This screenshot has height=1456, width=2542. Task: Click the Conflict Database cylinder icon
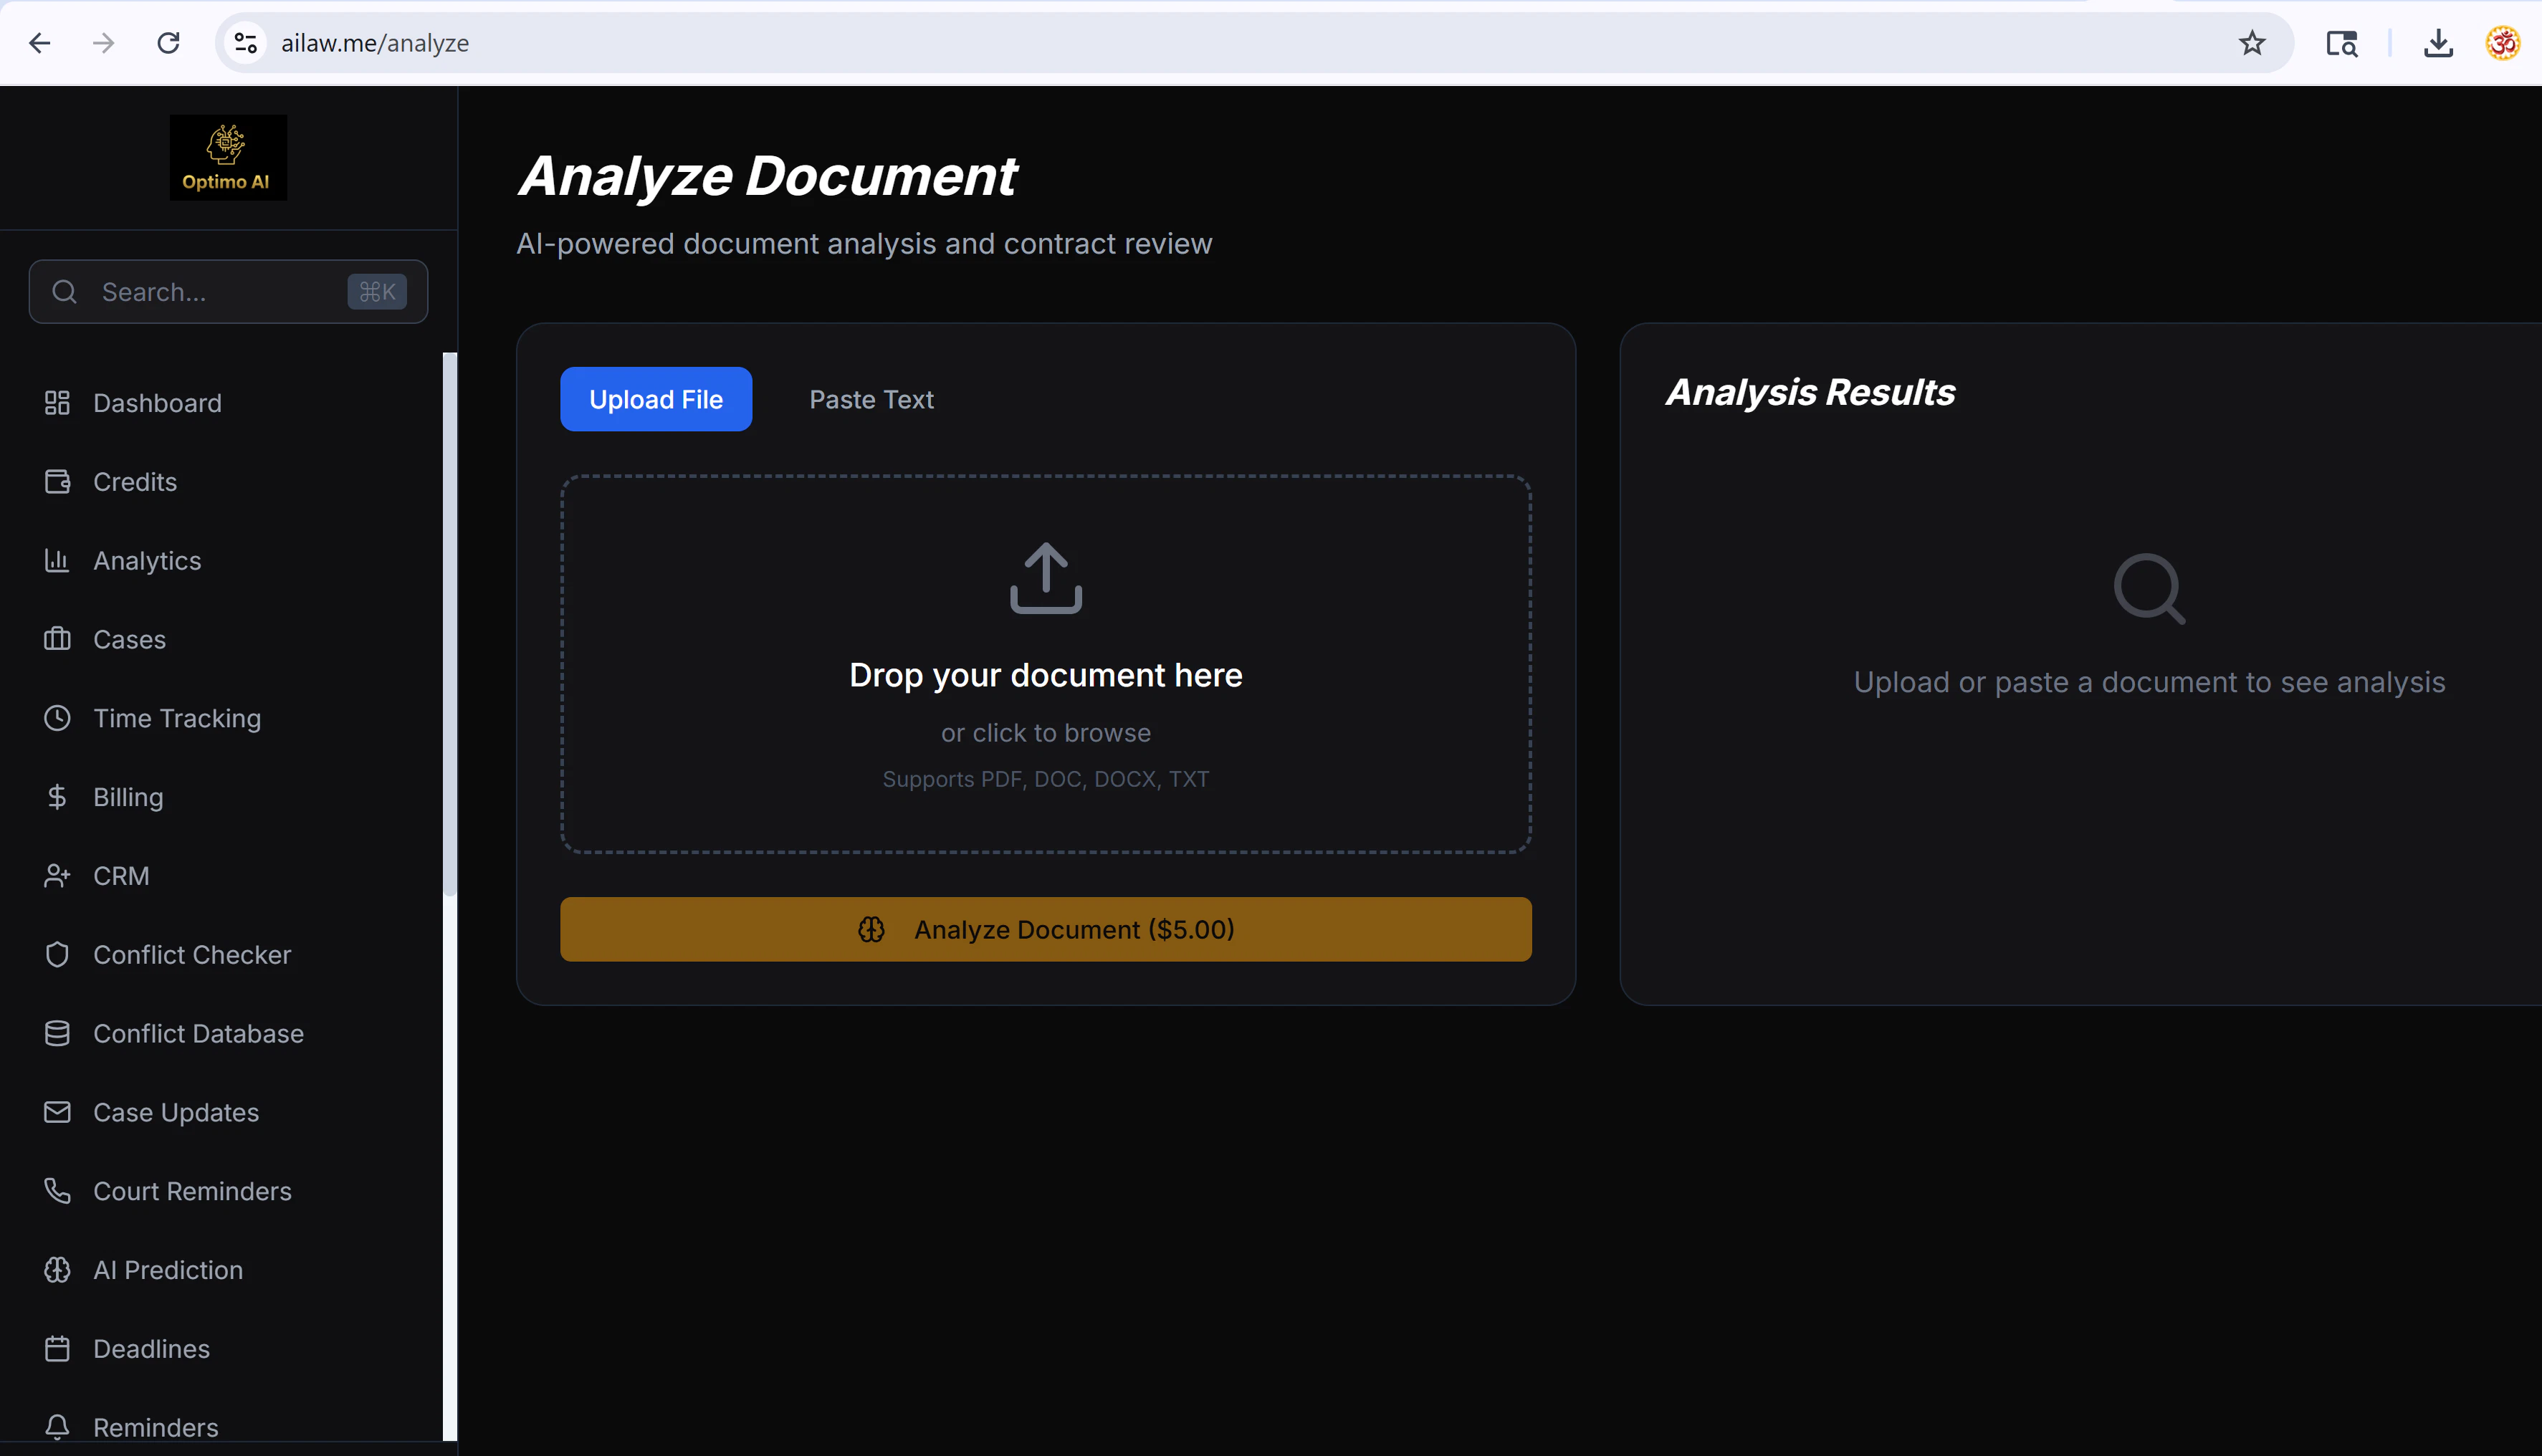coord(57,1033)
